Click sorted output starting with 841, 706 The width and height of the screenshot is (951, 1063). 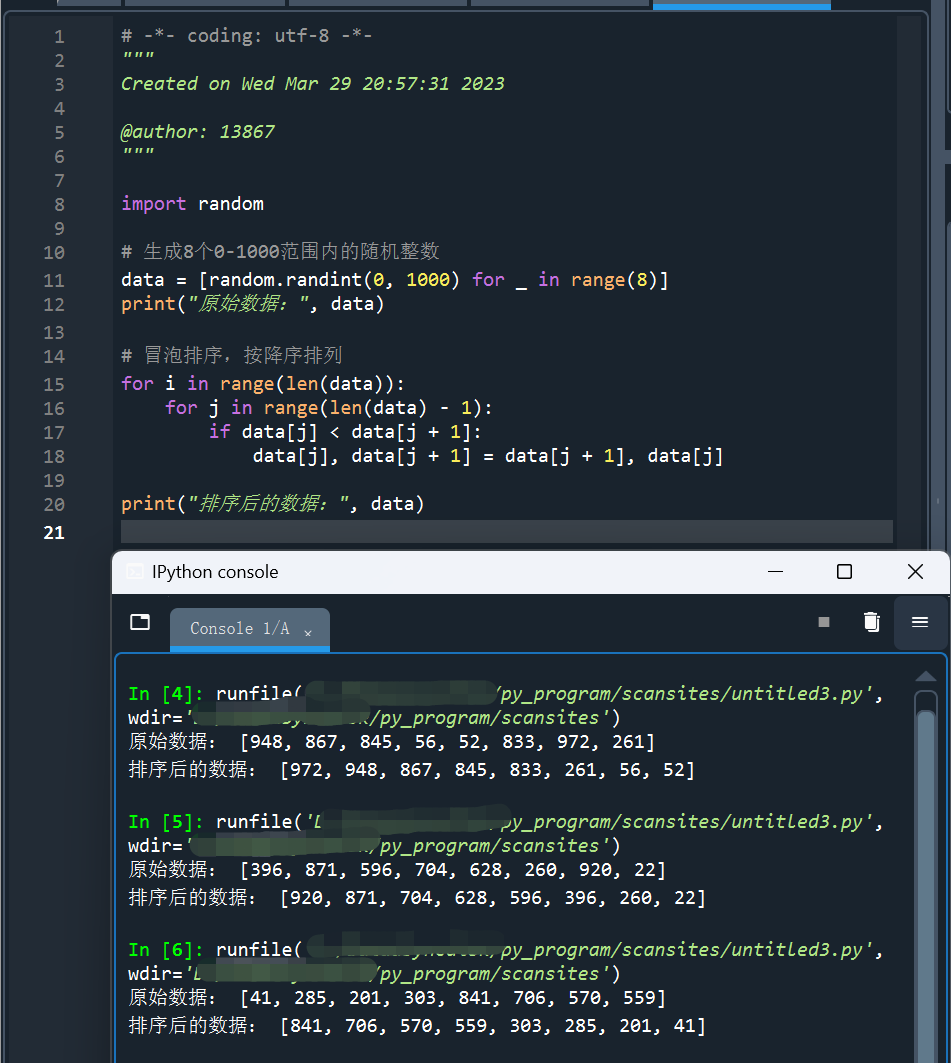pos(493,1026)
